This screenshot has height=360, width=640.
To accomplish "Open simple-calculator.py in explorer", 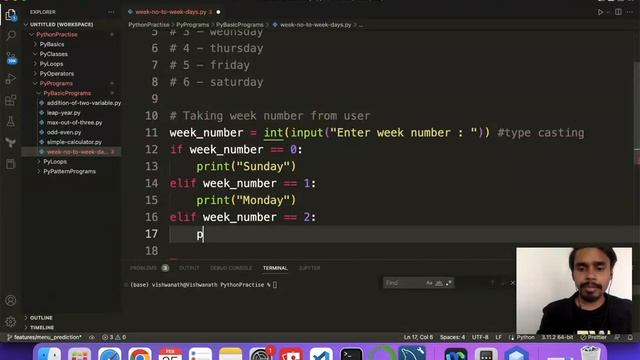I will pyautogui.click(x=74, y=142).
